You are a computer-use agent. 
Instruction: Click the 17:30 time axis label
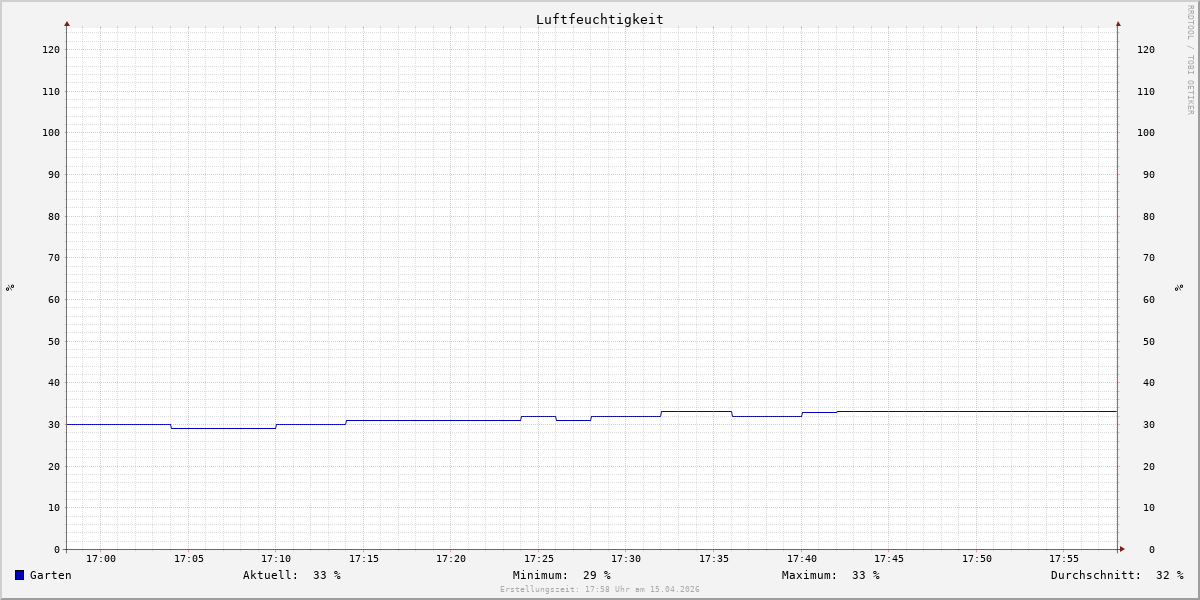pos(626,558)
